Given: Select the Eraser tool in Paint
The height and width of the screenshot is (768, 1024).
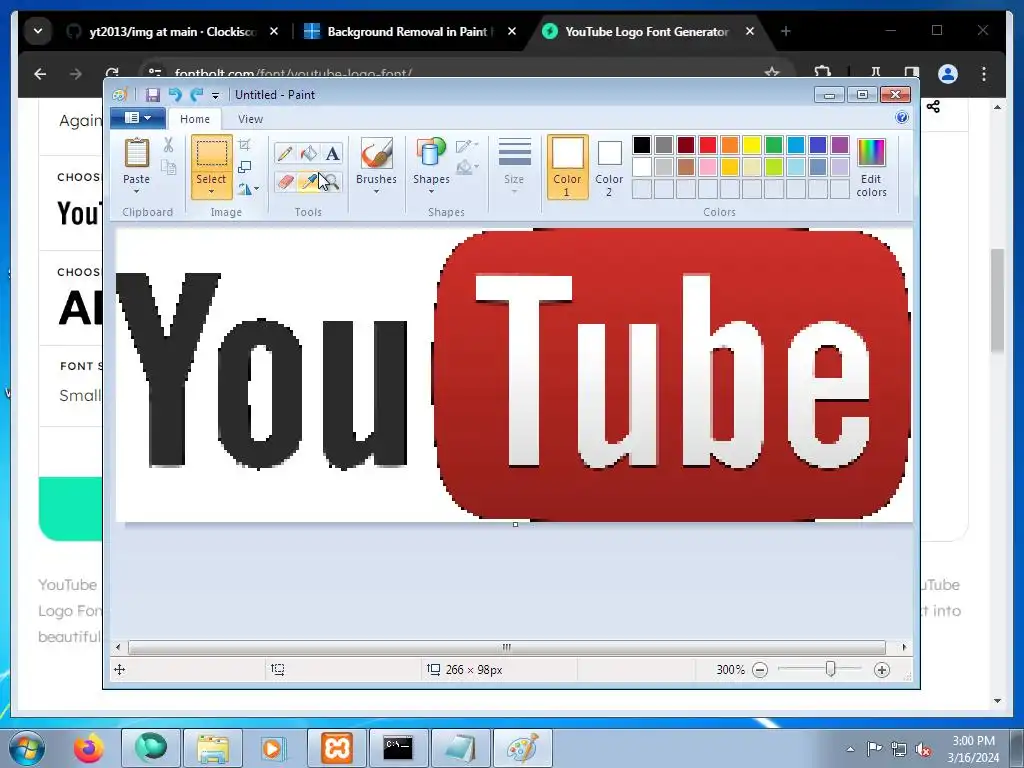Looking at the screenshot, I should tap(285, 182).
